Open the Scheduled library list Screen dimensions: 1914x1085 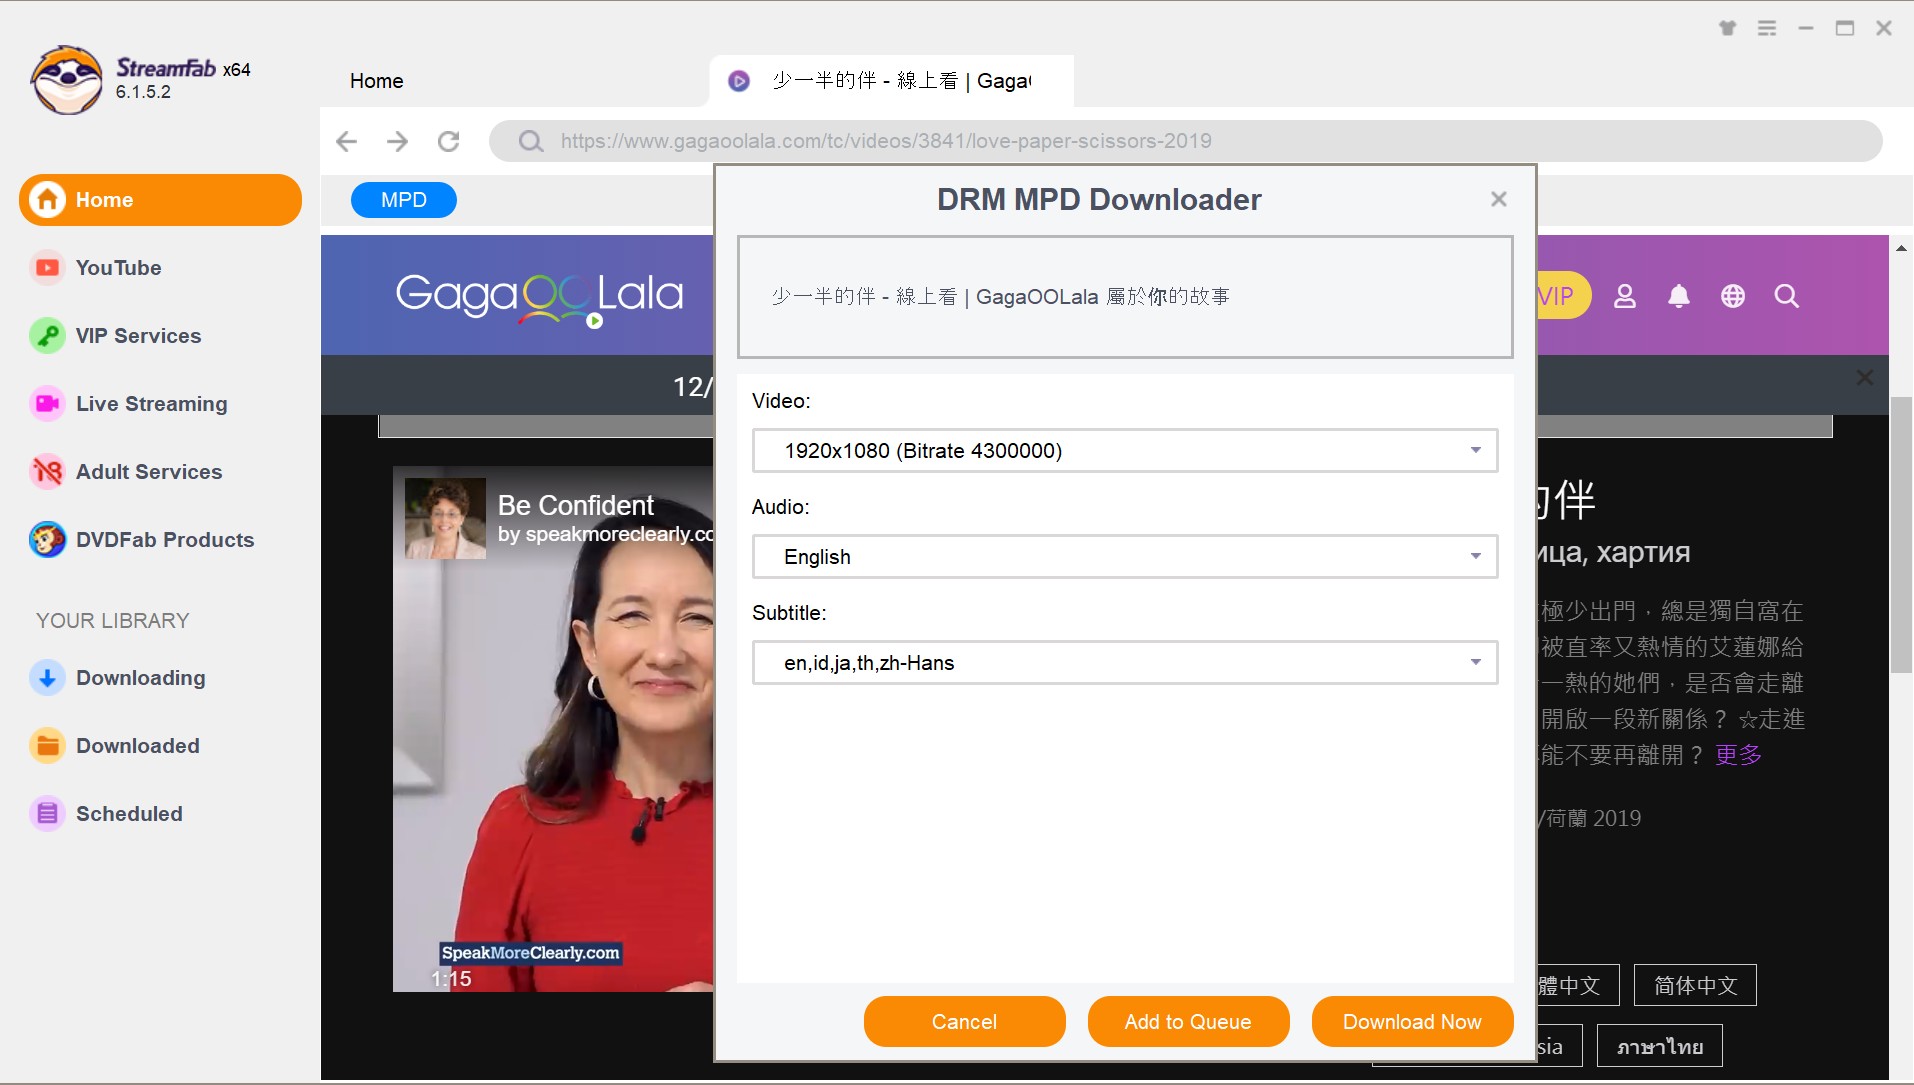[x=129, y=814]
